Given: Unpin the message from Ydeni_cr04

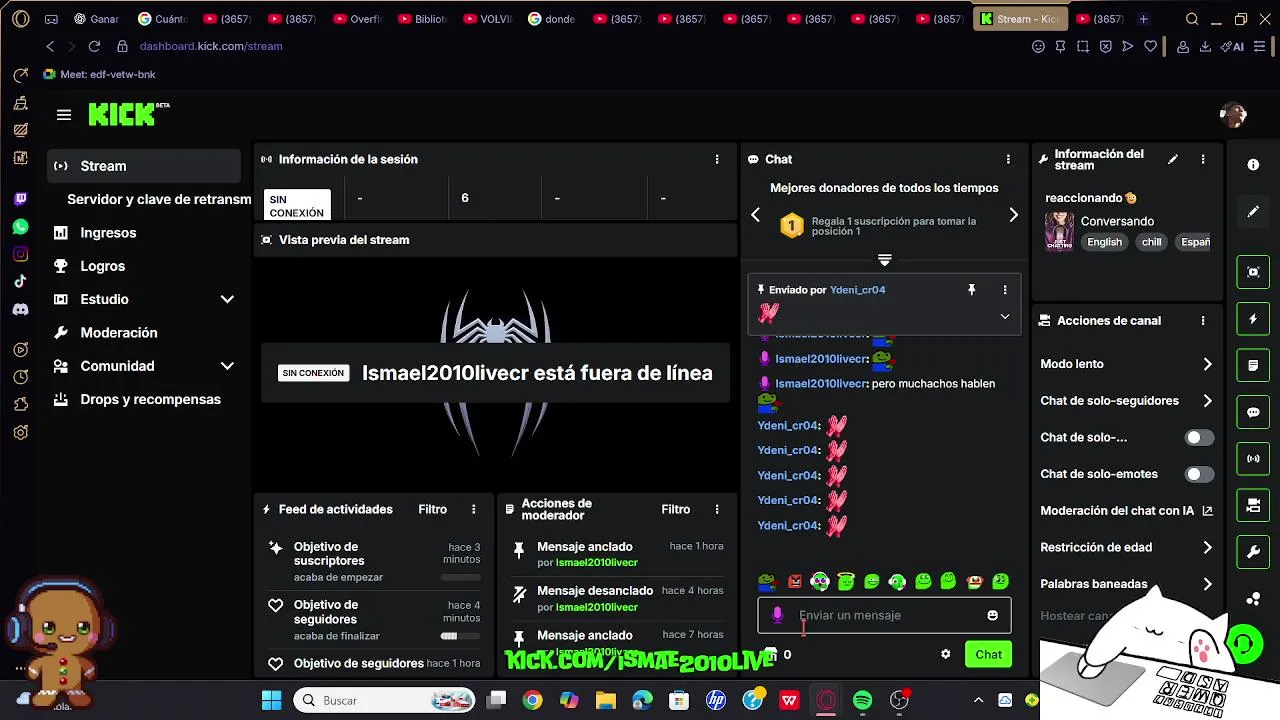Looking at the screenshot, I should [x=971, y=290].
